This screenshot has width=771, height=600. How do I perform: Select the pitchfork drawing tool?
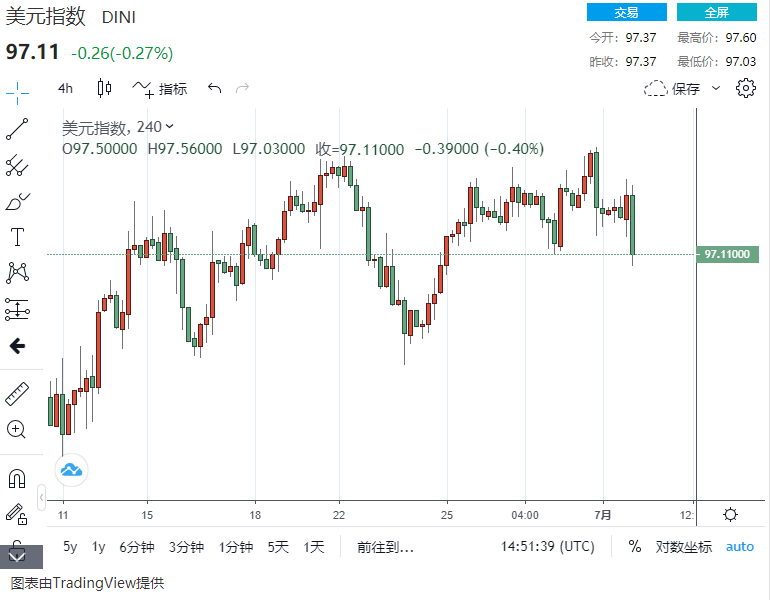tap(17, 166)
